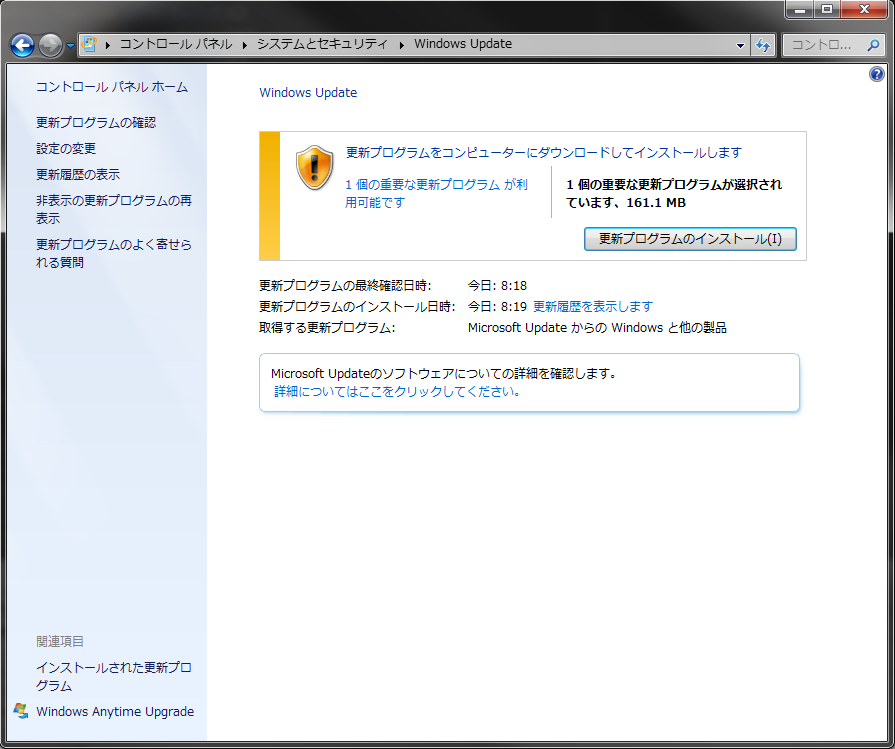Click the refresh button beside address bar
The image size is (895, 749).
(763, 45)
